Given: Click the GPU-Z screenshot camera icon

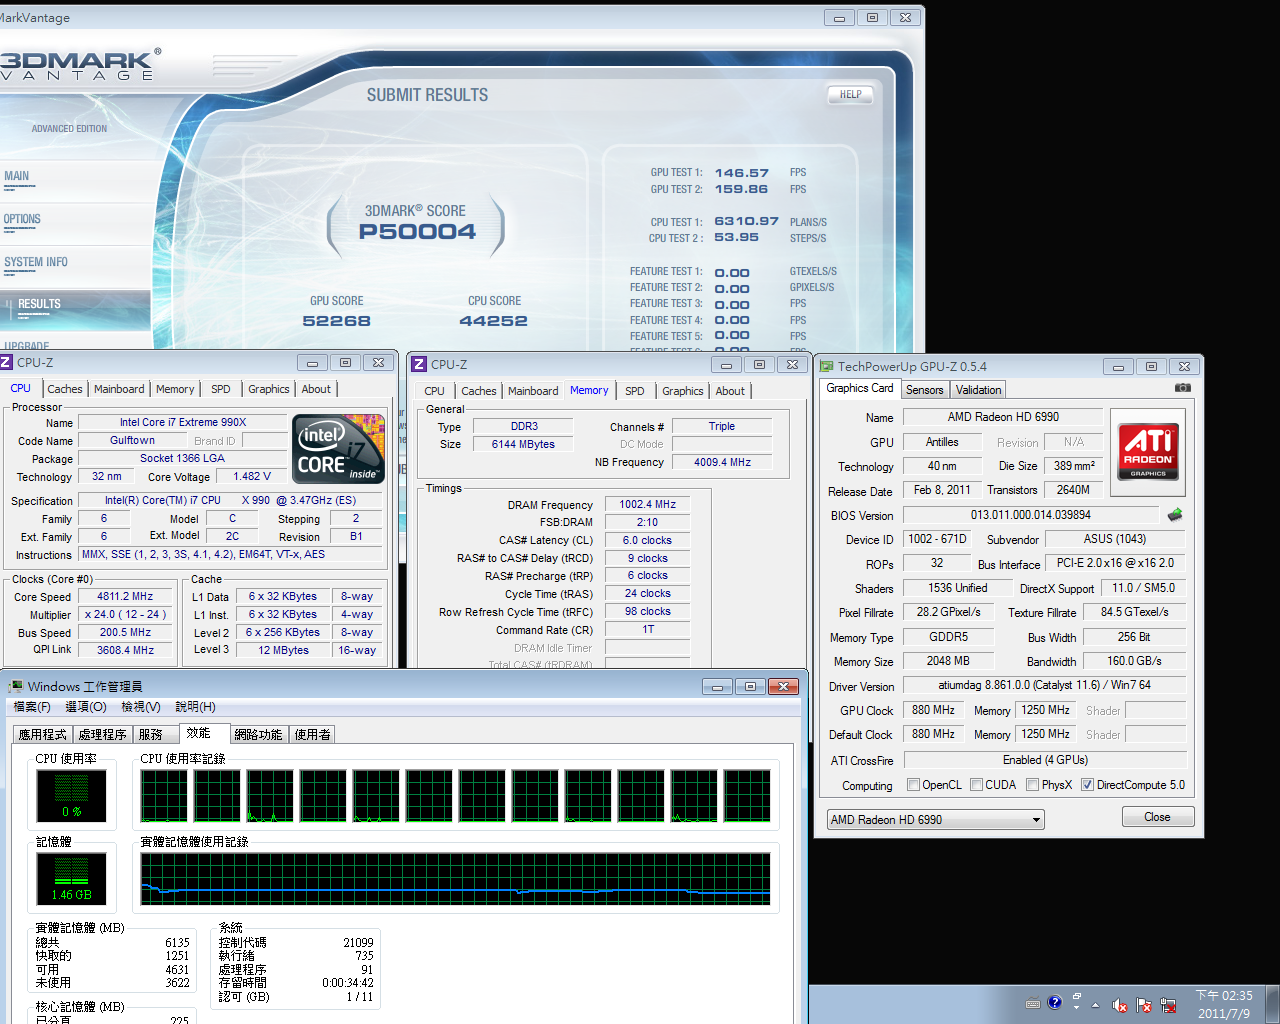Looking at the screenshot, I should point(1182,388).
